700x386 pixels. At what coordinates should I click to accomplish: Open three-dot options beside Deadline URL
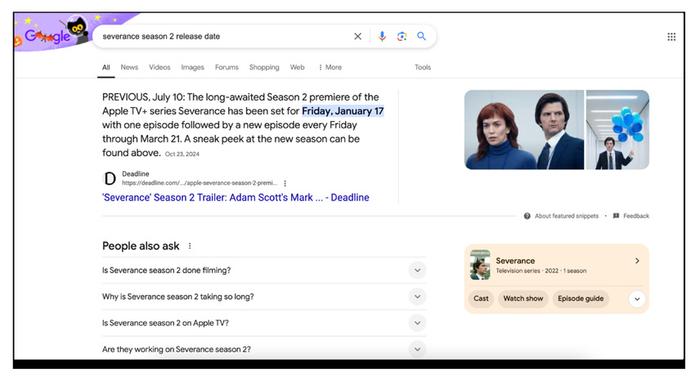click(285, 183)
